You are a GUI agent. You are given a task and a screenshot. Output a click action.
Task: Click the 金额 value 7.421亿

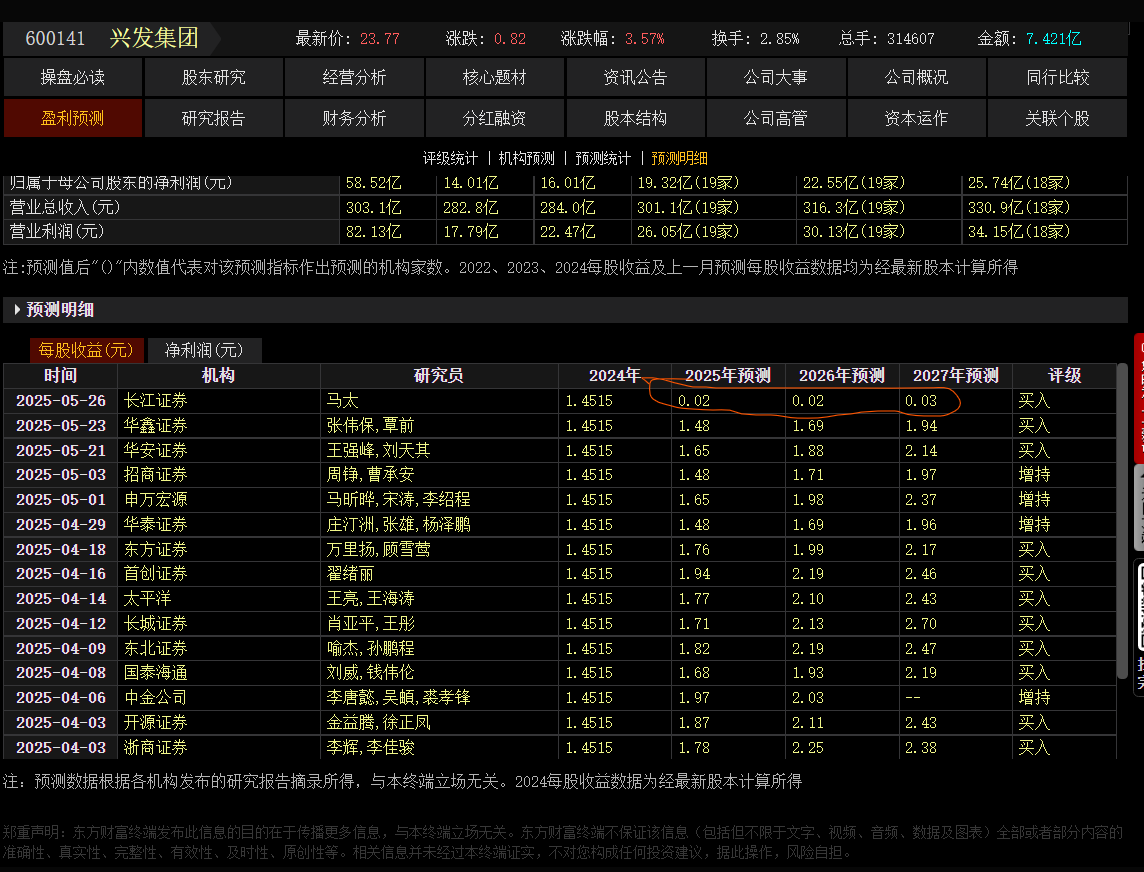pos(1053,39)
